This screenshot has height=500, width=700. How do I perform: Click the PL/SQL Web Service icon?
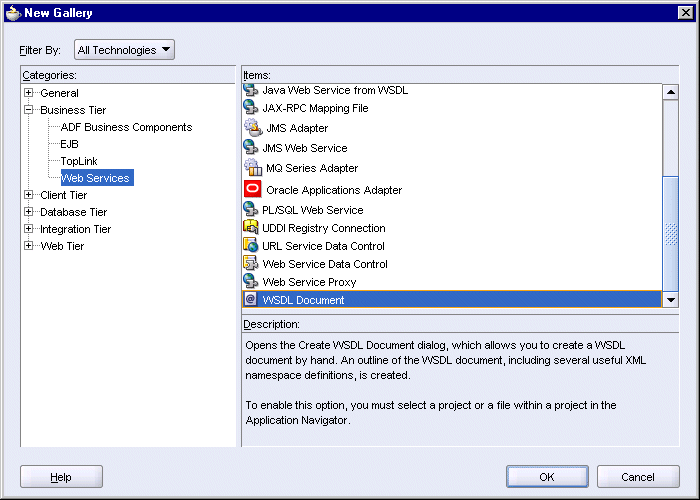coord(250,209)
